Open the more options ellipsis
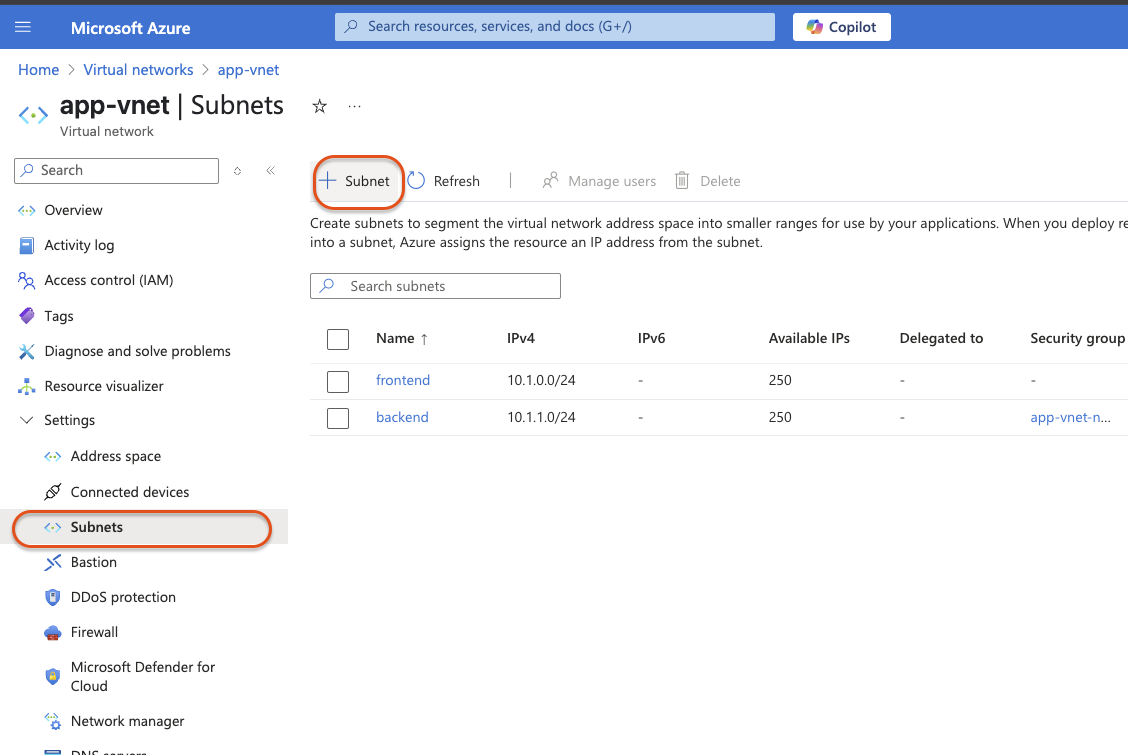Image resolution: width=1128 pixels, height=755 pixels. [355, 106]
